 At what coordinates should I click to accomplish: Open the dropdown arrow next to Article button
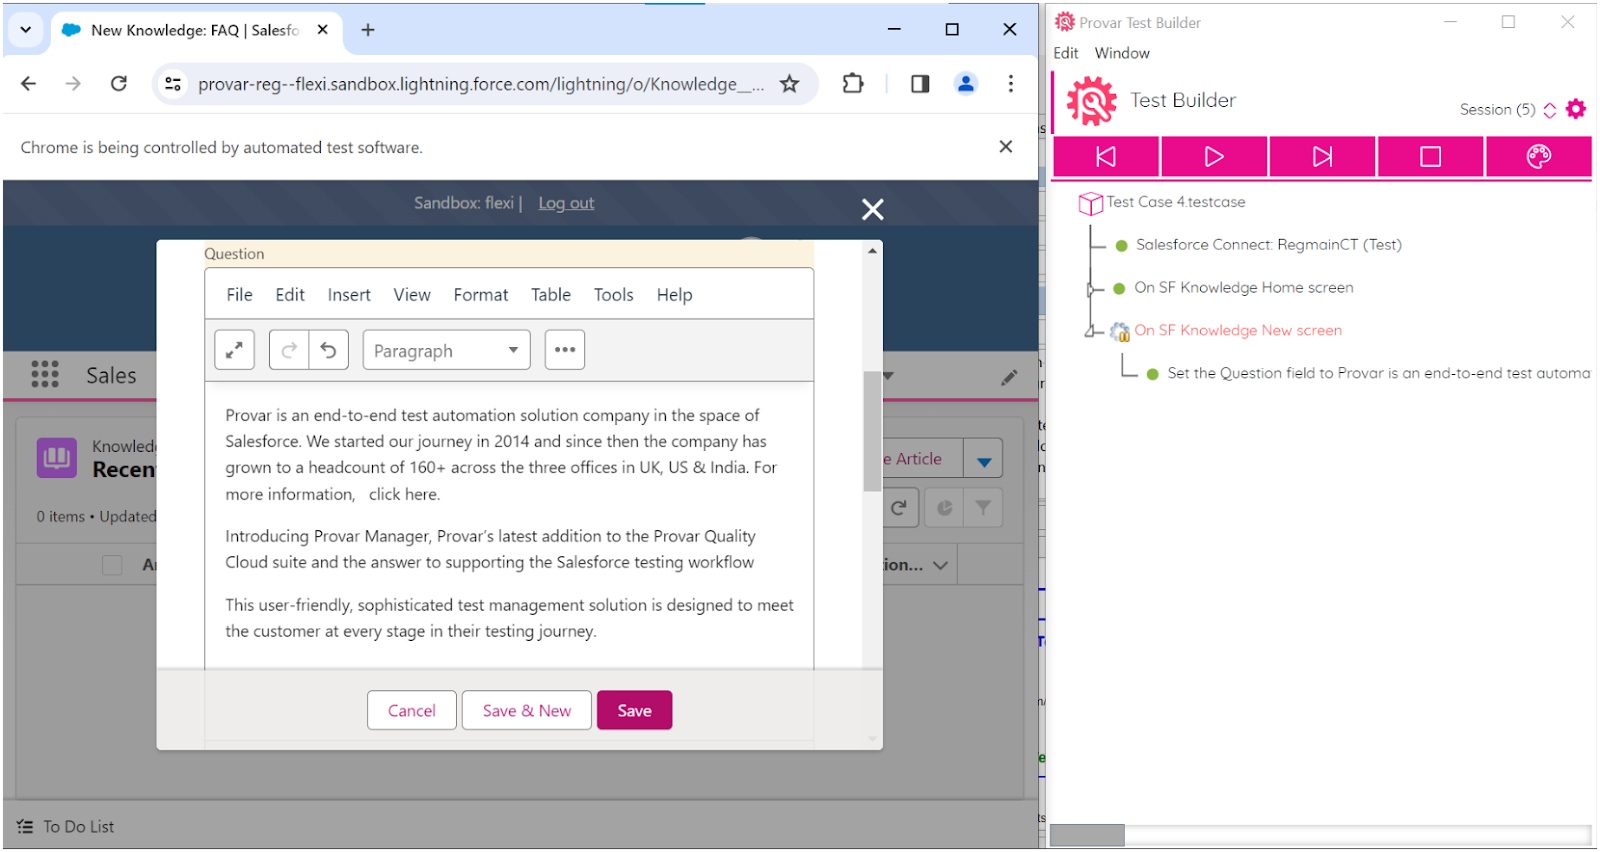(x=984, y=460)
